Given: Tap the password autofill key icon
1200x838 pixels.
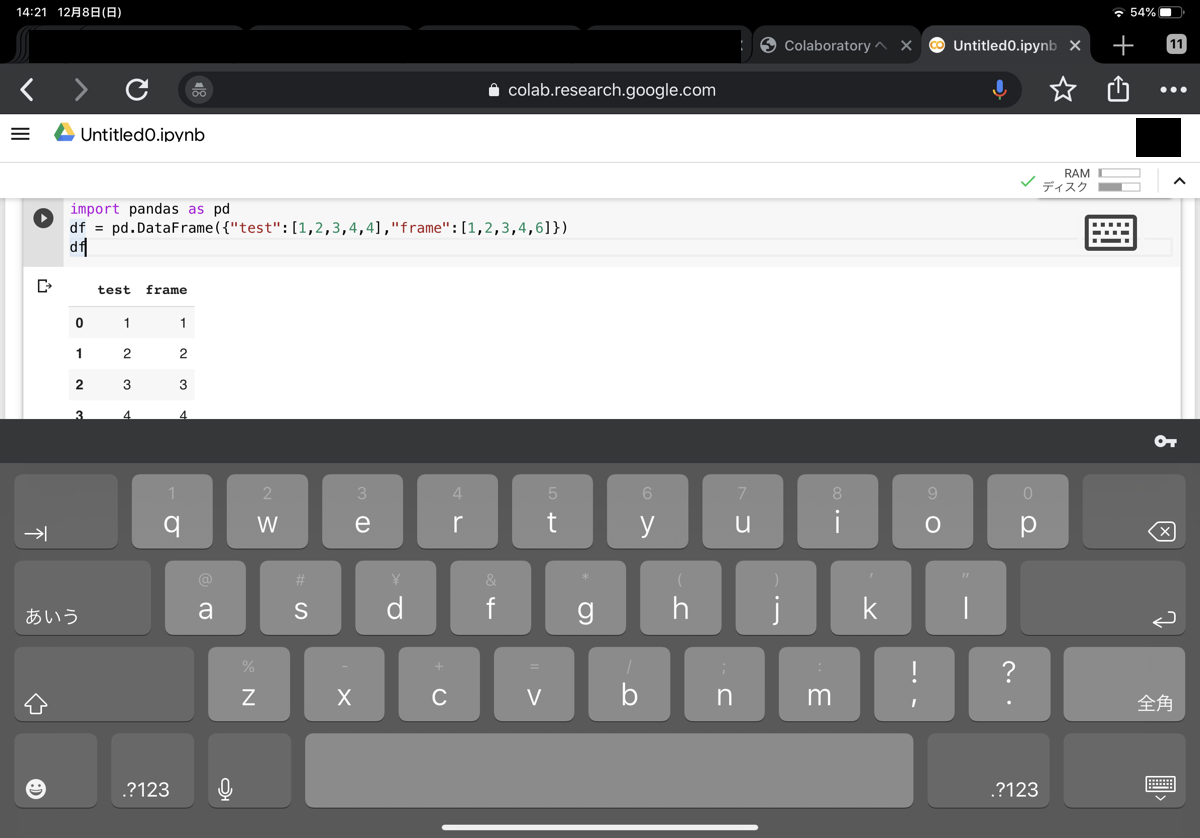Looking at the screenshot, I should [x=1165, y=440].
